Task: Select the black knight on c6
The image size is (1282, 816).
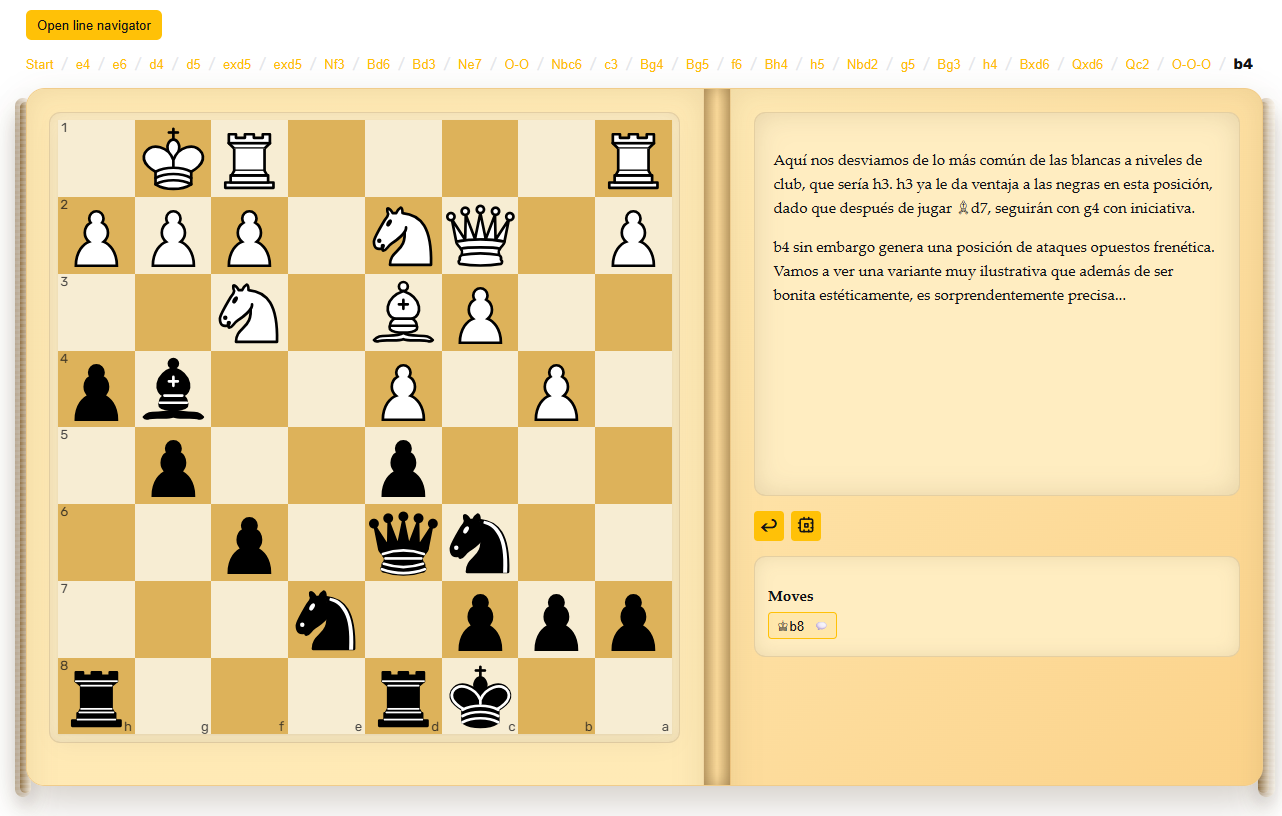Action: [x=480, y=542]
